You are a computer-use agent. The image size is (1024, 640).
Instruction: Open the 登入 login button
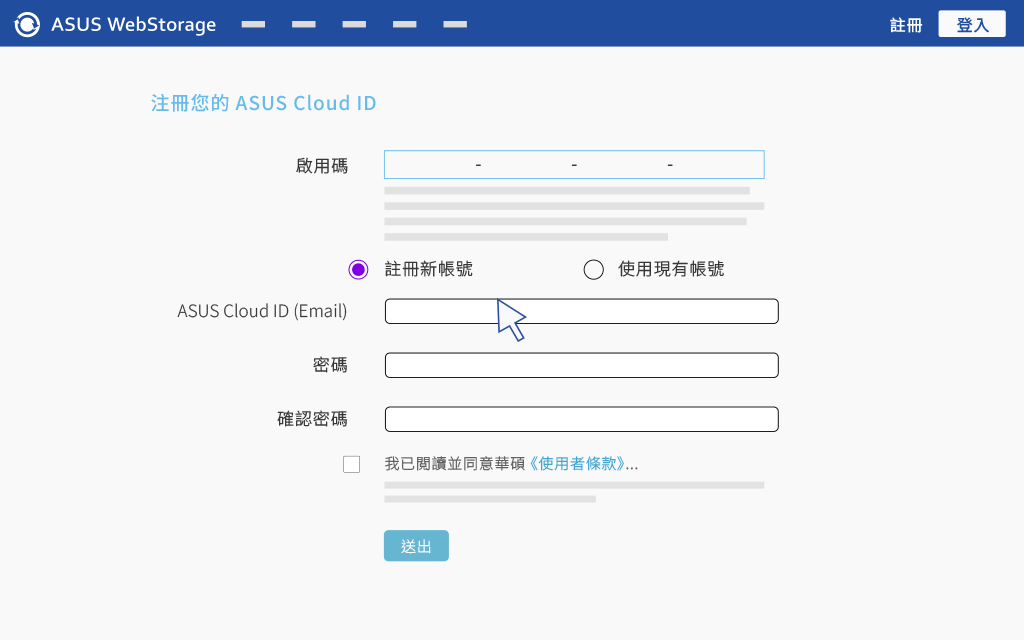972,24
